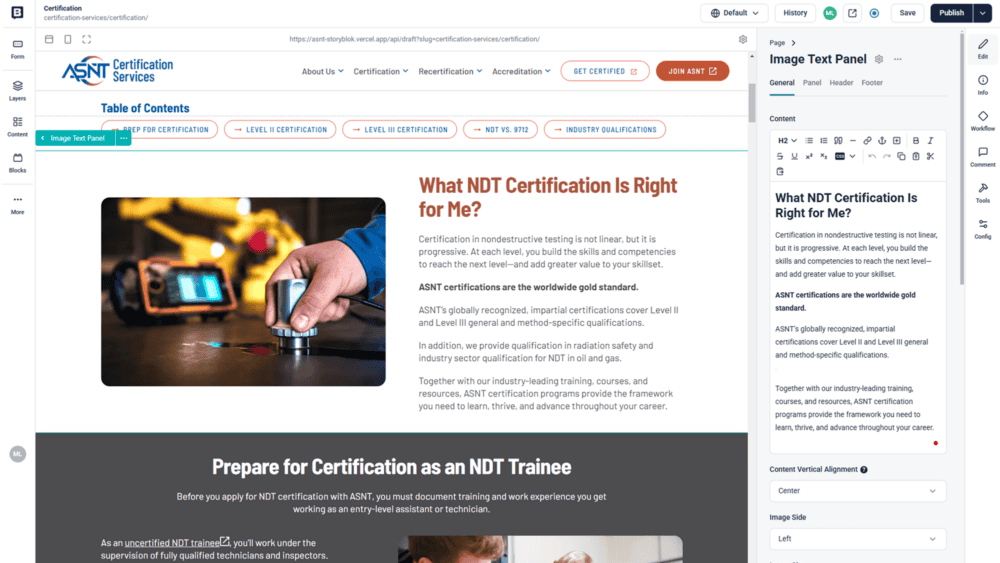
Task: Open the Comment panel icon
Action: point(983,157)
